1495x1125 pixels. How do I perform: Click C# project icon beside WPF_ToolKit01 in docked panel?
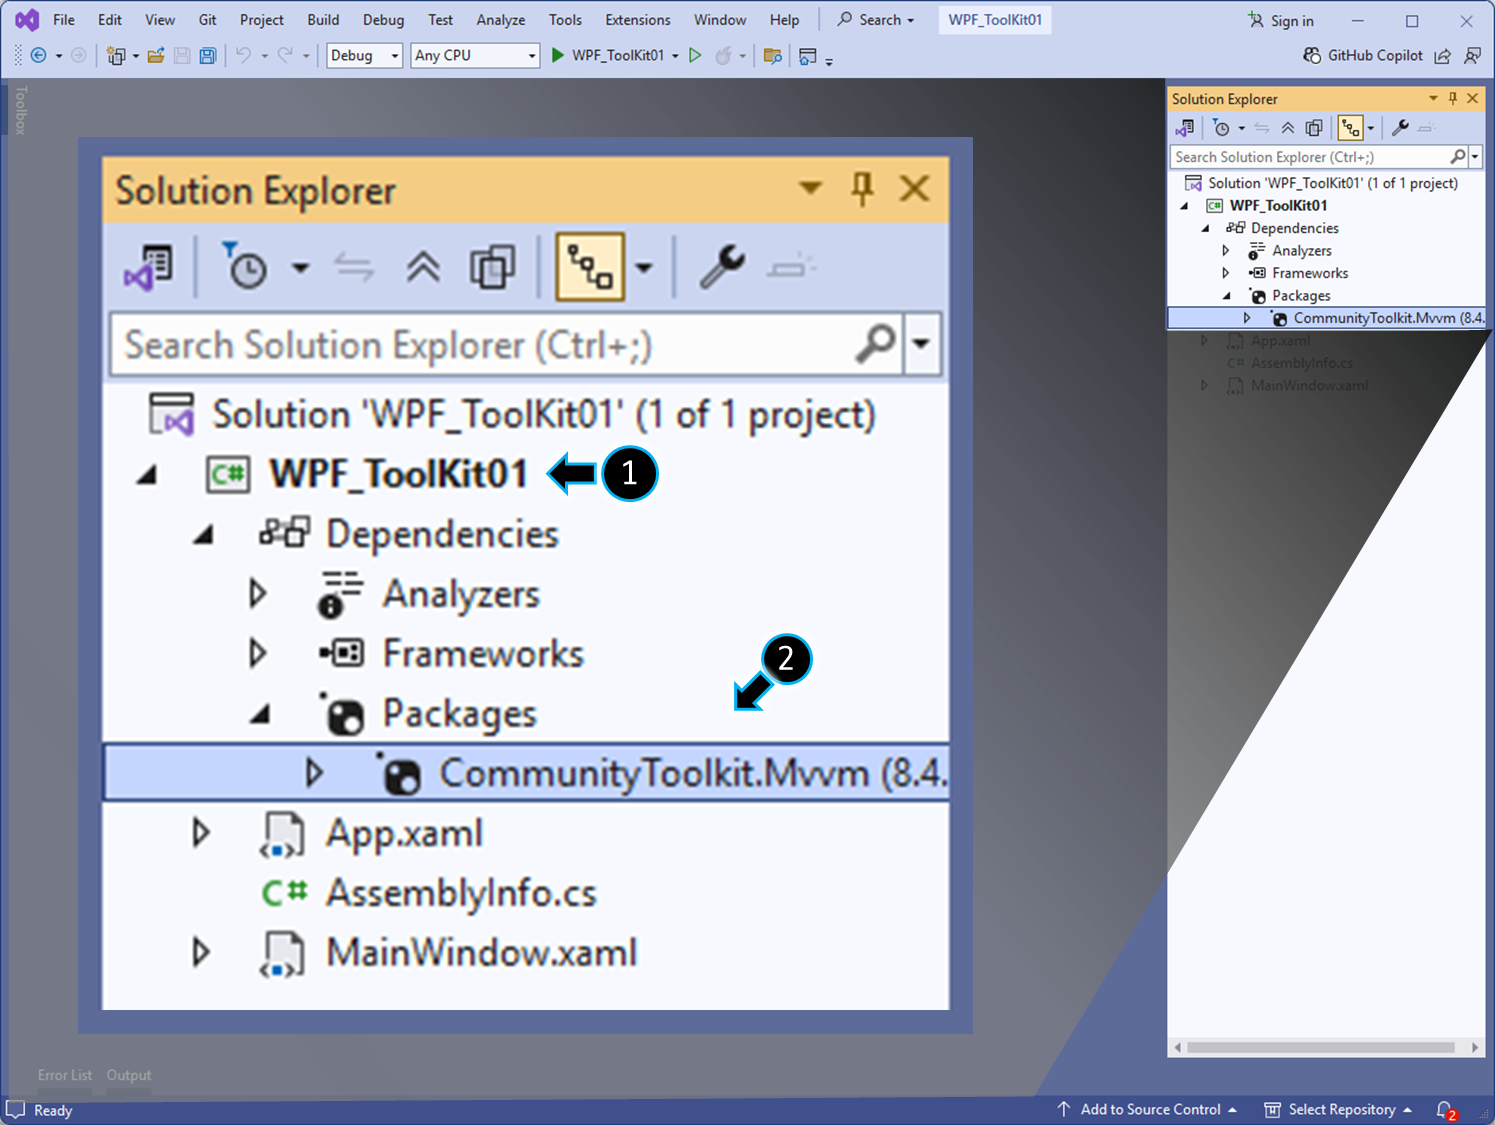click(1215, 206)
